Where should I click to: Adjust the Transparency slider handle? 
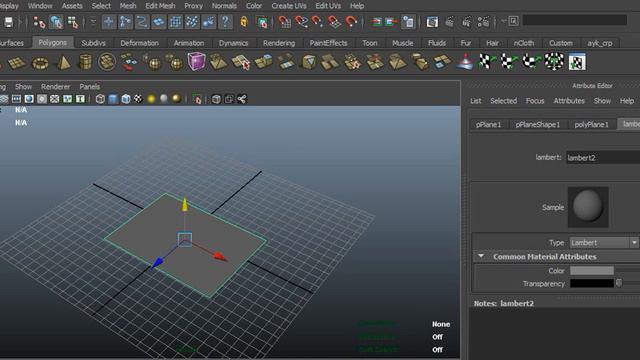pos(619,283)
